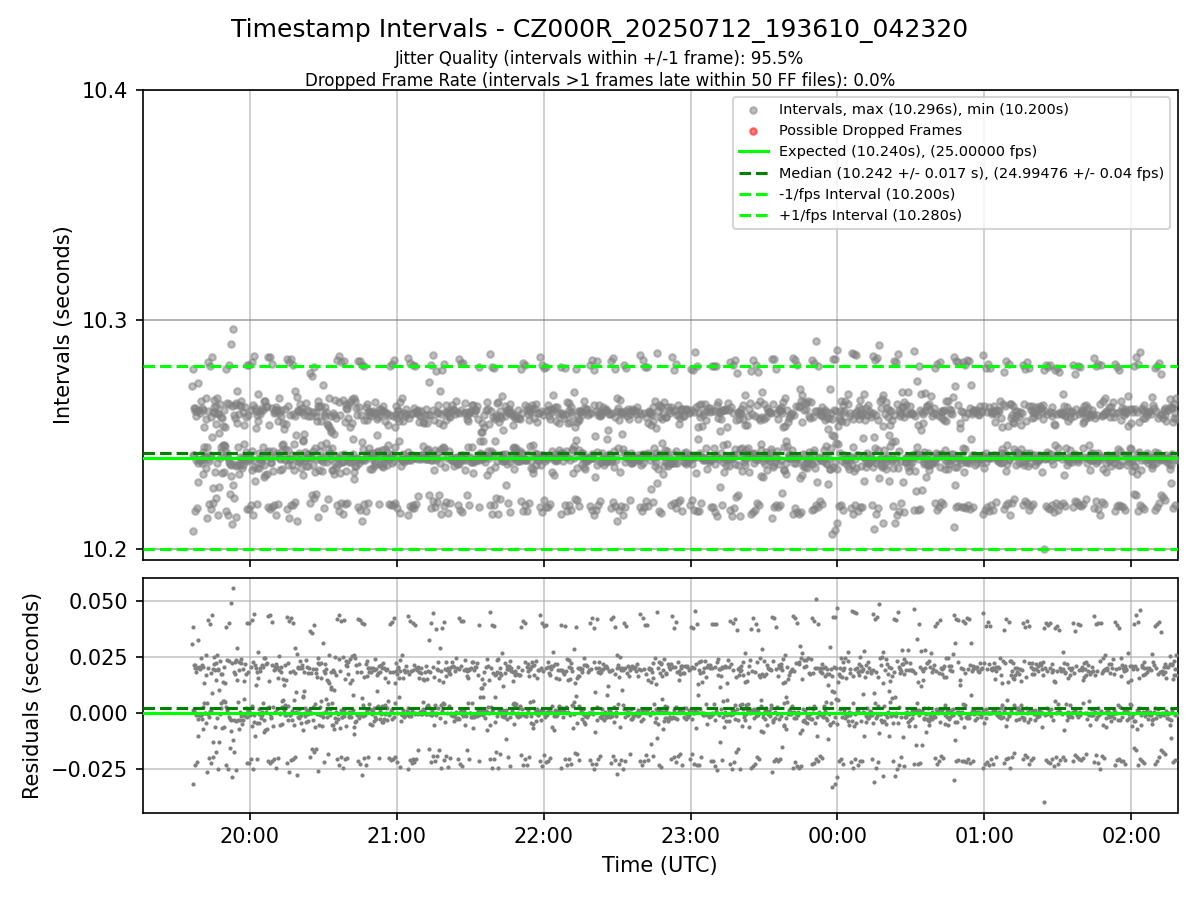This screenshot has height=900, width=1200.
Task: Click the 10.3 y-axis tick label
Action: click(106, 321)
